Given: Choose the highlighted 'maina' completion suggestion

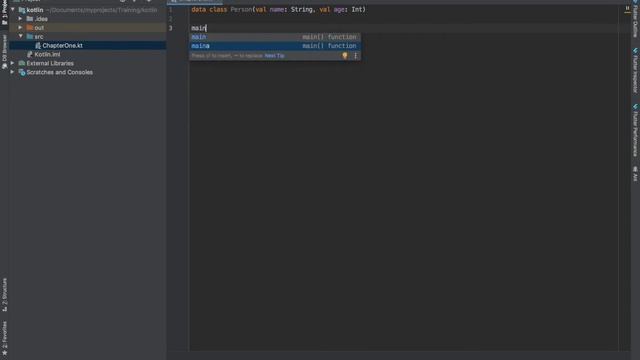Looking at the screenshot, I should pyautogui.click(x=275, y=46).
